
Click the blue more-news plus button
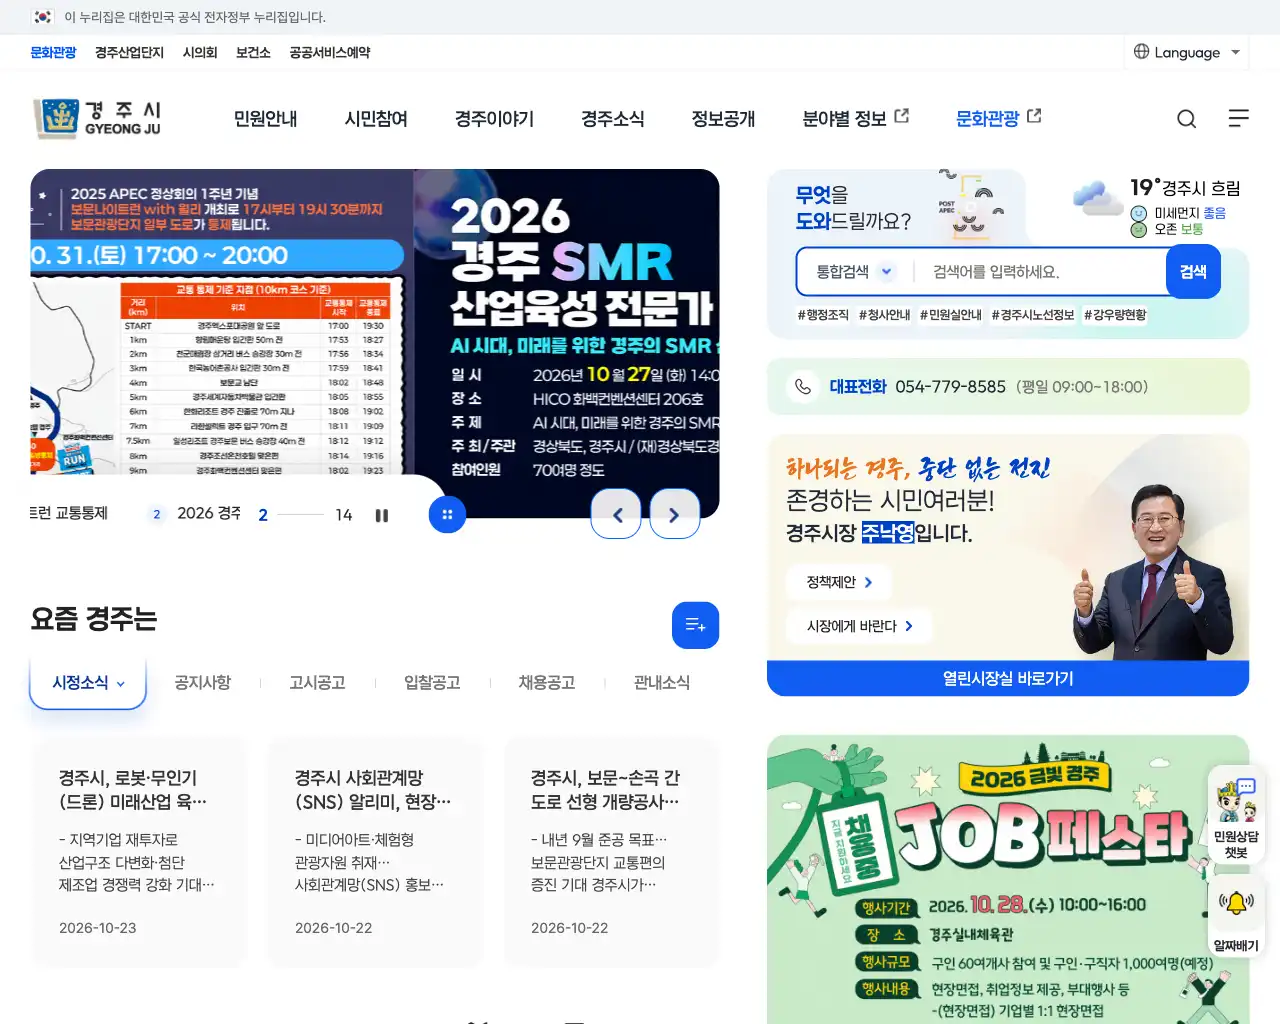(x=695, y=625)
